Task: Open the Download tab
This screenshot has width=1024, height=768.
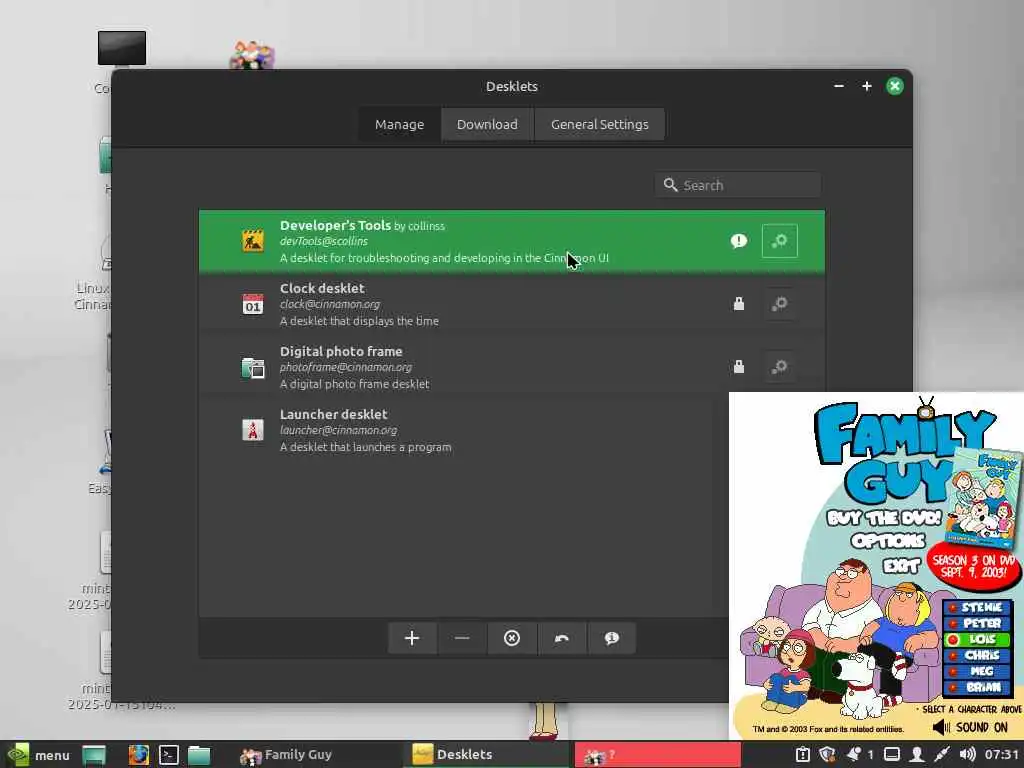Action: [x=487, y=124]
